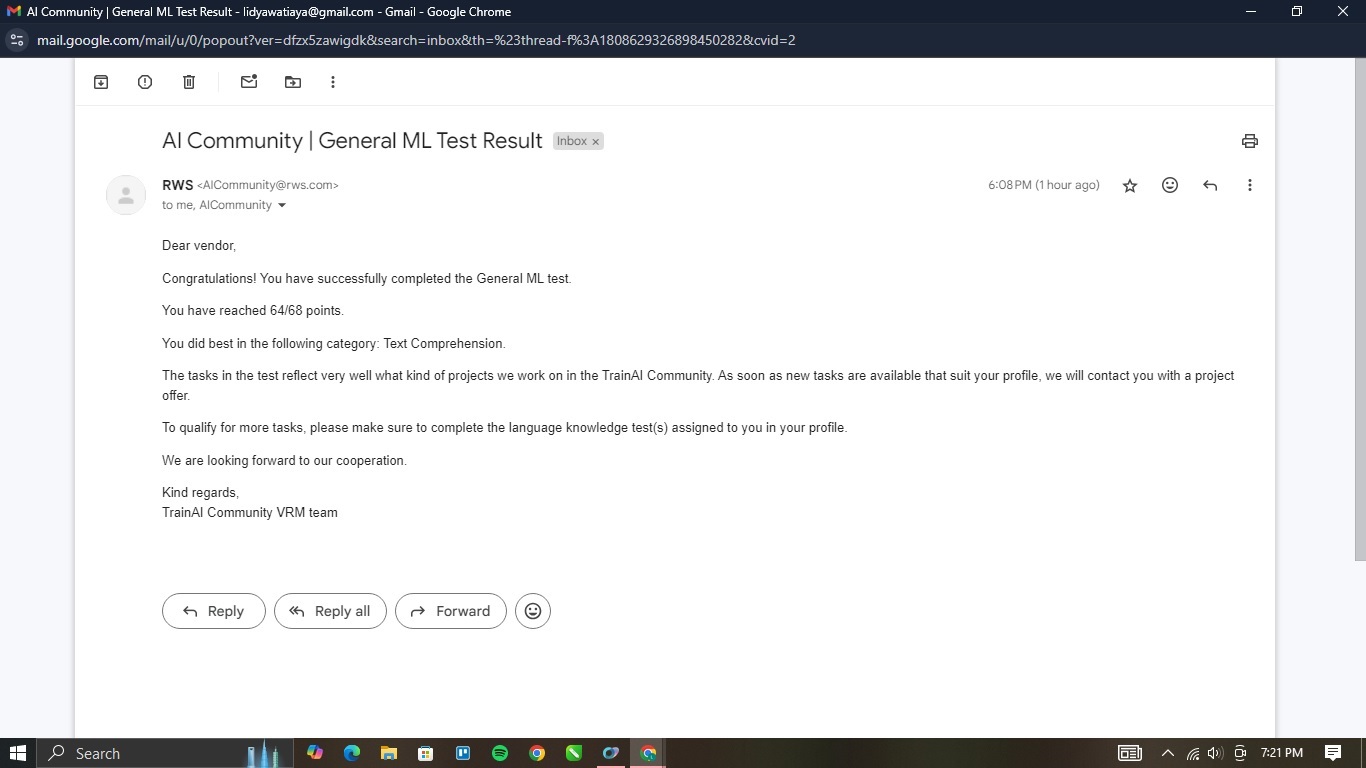
Task: Click the Chrome site information icon in address bar
Action: [16, 40]
